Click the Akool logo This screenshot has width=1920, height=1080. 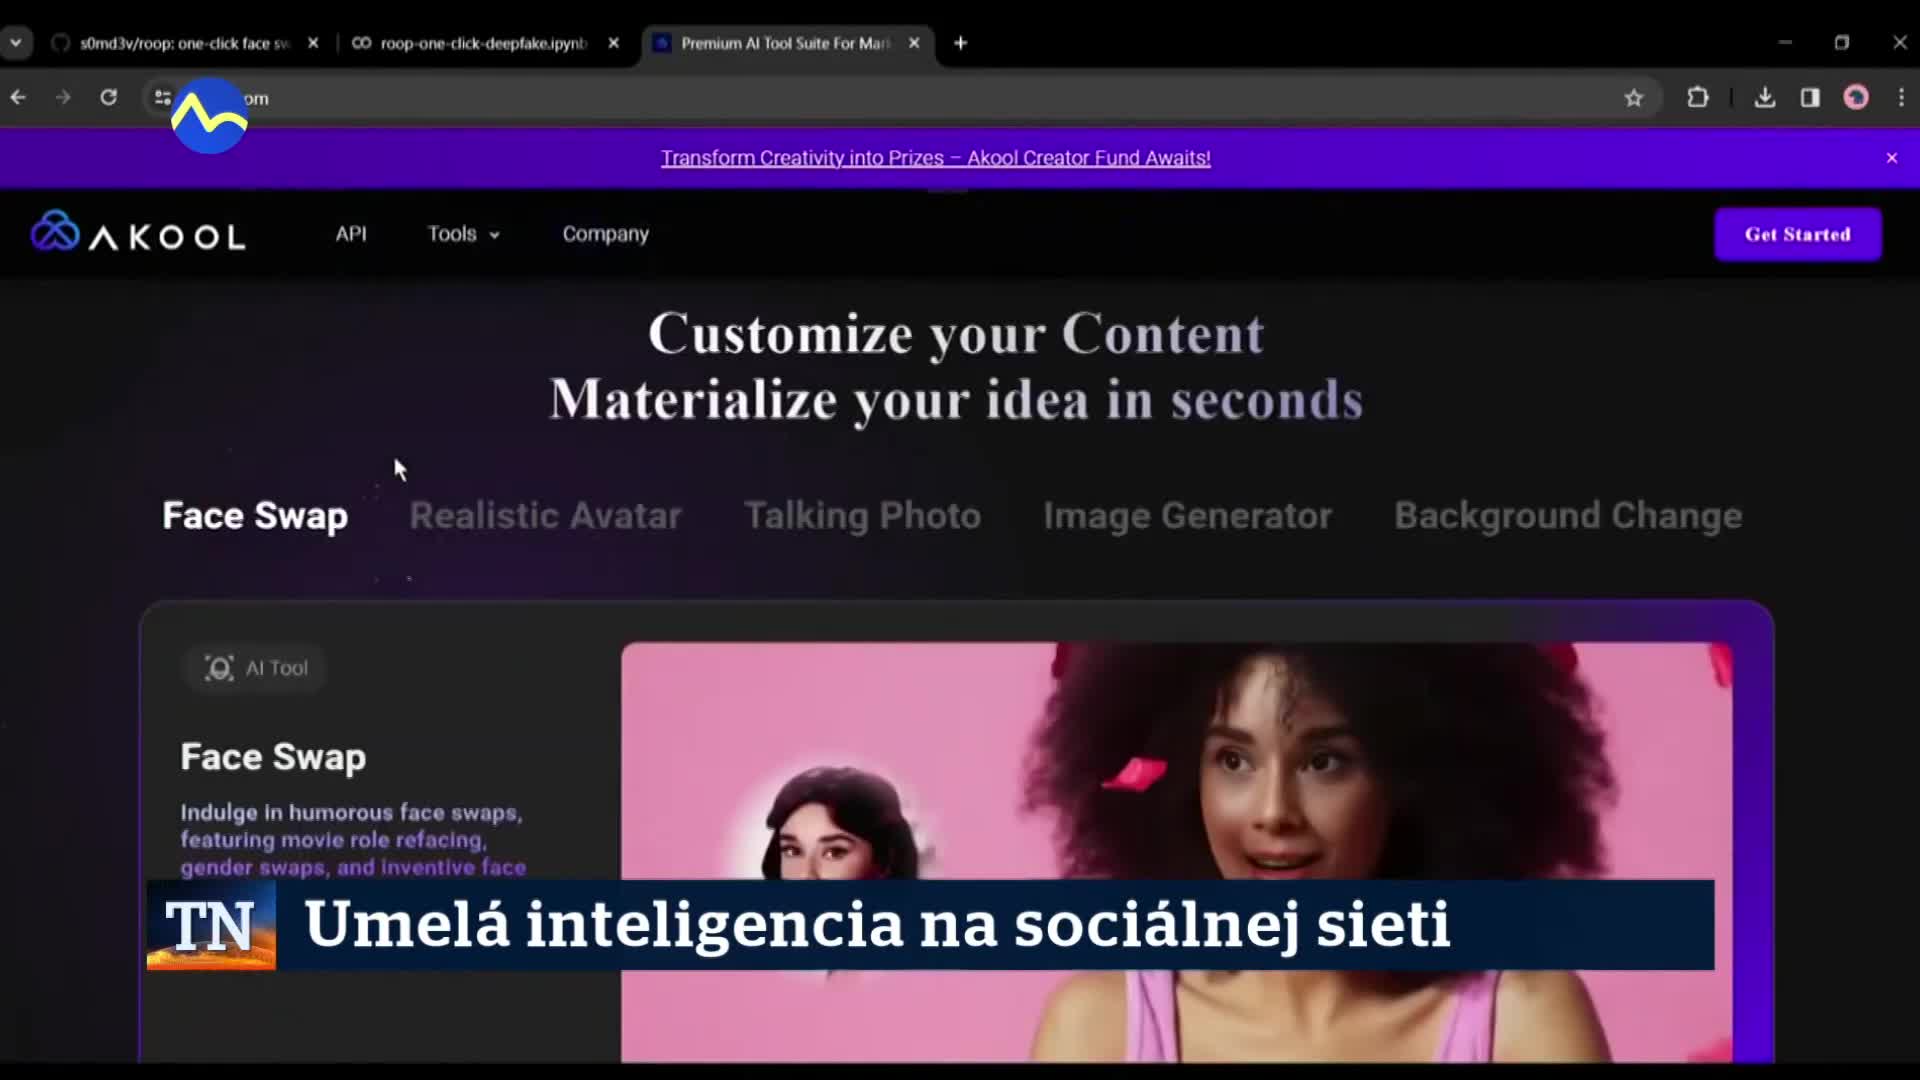point(138,233)
